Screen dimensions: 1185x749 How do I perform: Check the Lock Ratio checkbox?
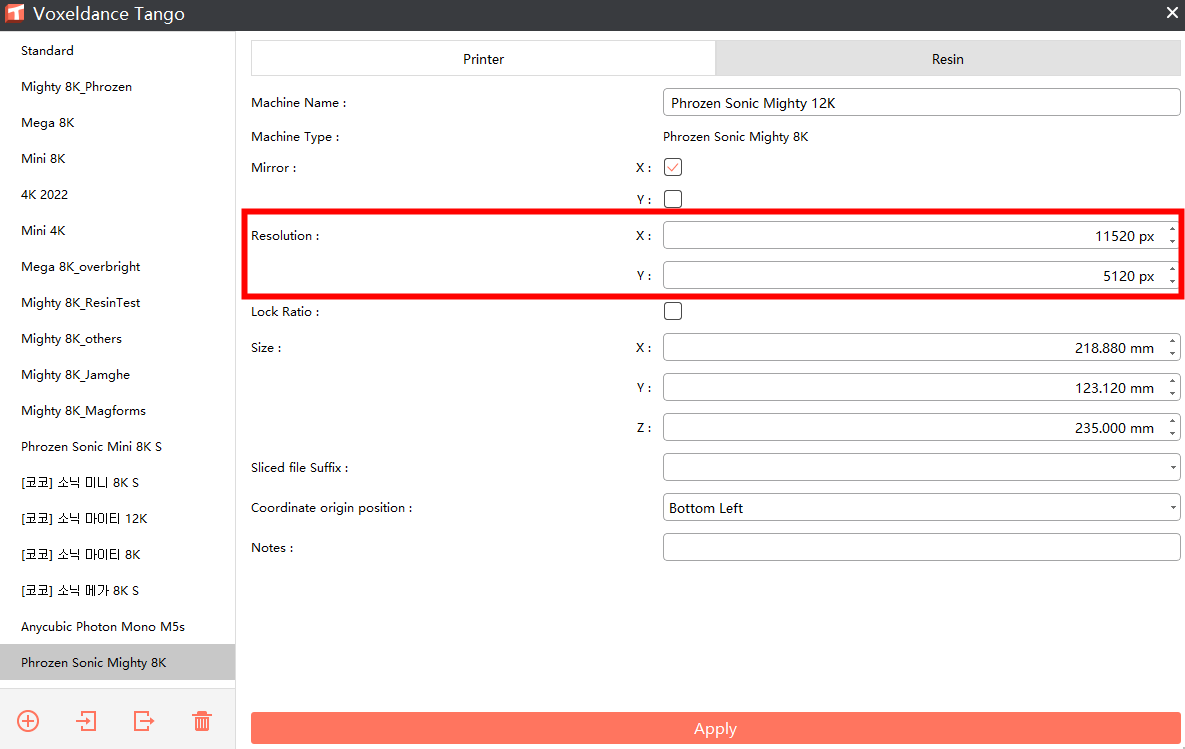click(x=673, y=311)
